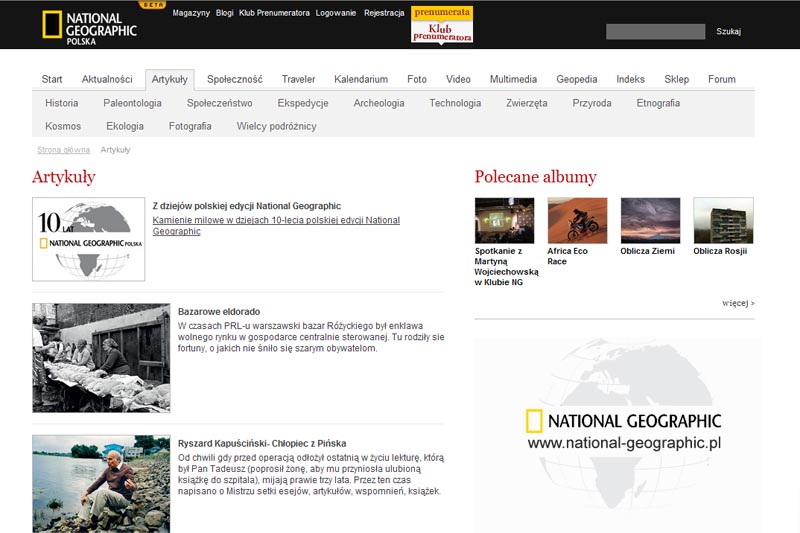Screen dimensions: 800x533
Task: Open the www.national-geographic.pl banner
Action: [x=618, y=435]
